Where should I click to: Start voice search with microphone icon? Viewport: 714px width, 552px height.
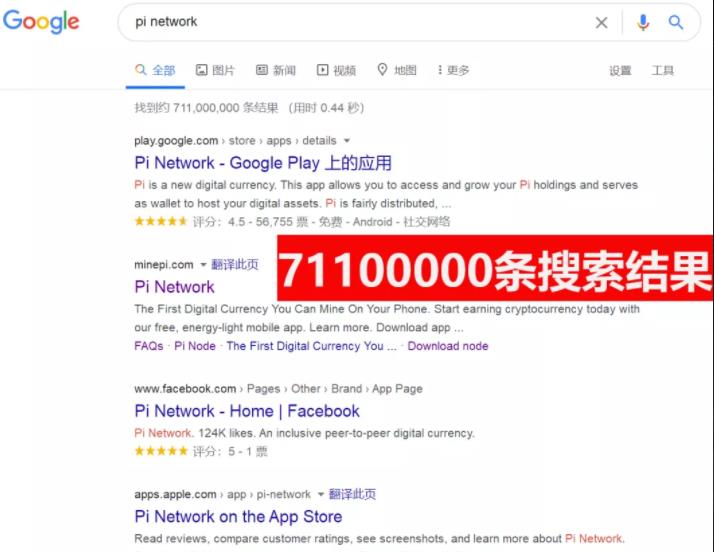[x=643, y=22]
